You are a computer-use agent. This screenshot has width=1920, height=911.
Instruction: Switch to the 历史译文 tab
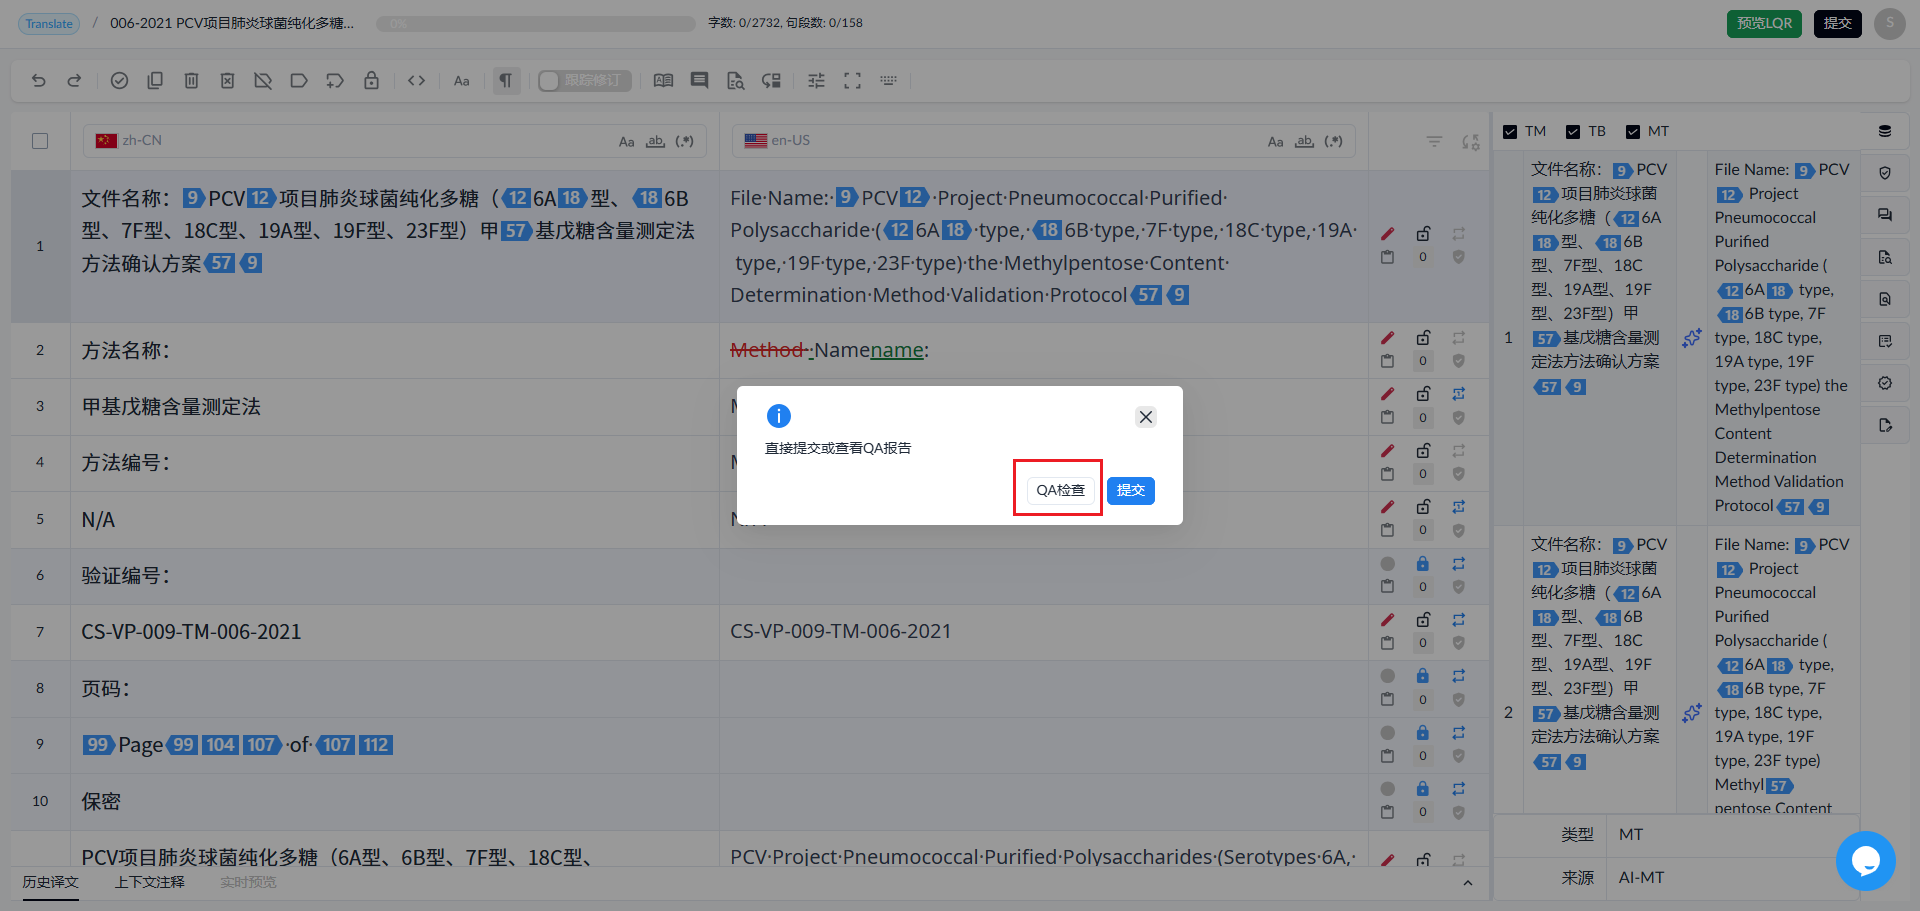click(x=50, y=882)
